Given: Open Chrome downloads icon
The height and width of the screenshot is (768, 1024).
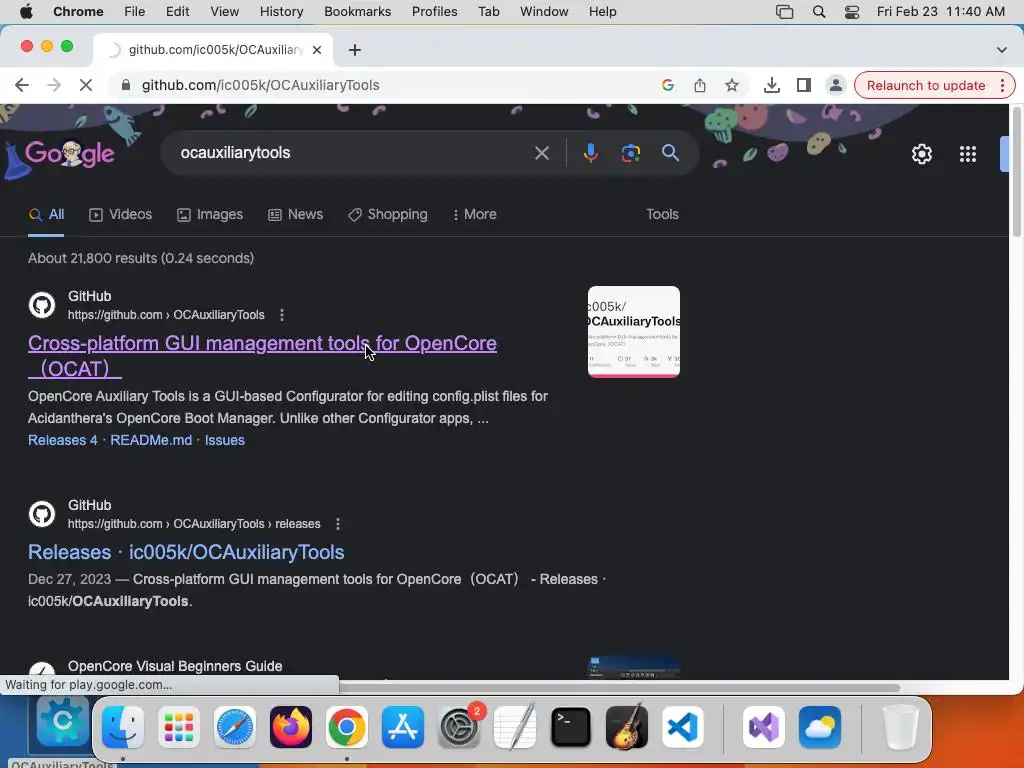Looking at the screenshot, I should [x=772, y=85].
